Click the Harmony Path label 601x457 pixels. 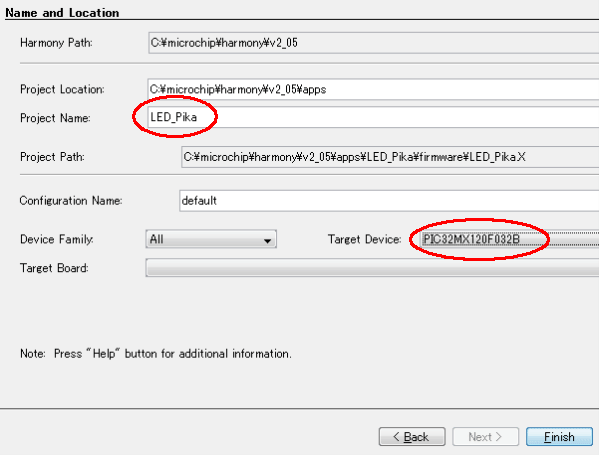(x=55, y=44)
